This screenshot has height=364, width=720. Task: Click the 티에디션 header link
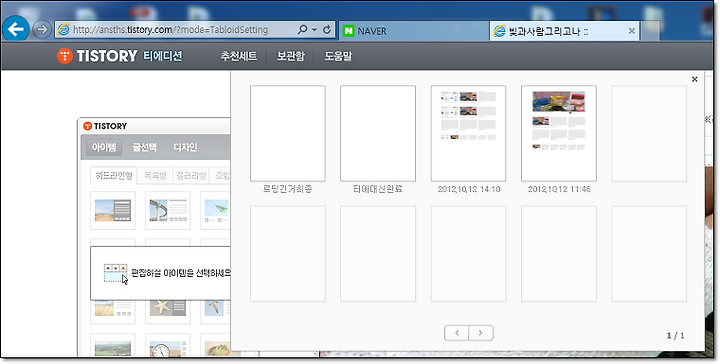[163, 56]
